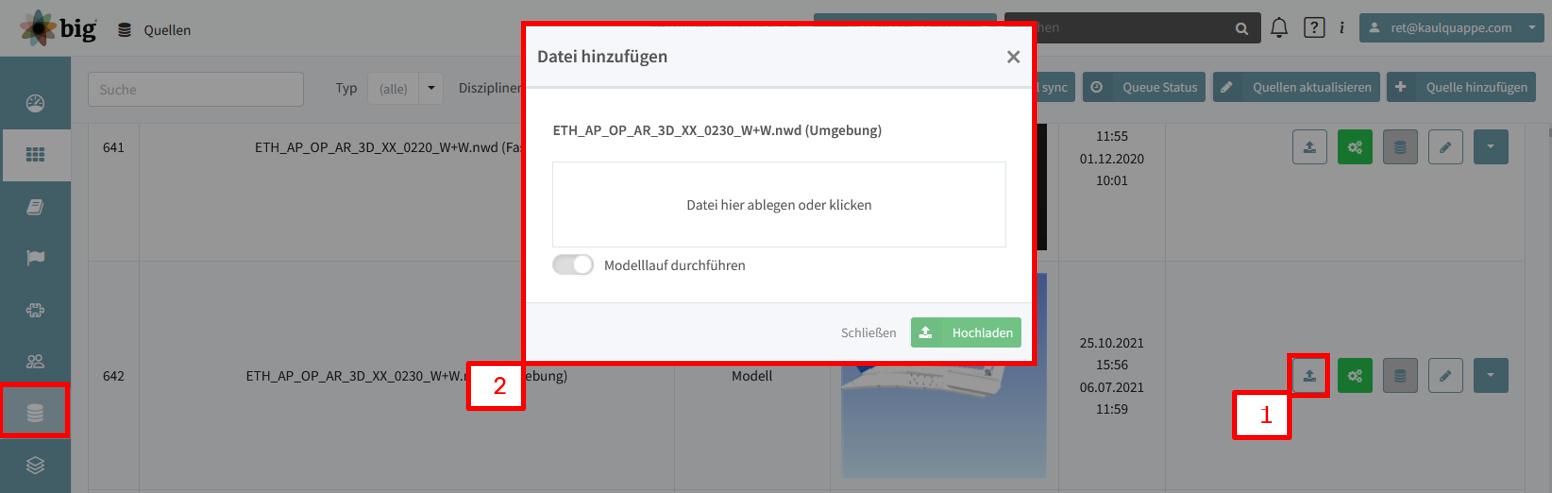Viewport: 1552px width, 493px height.
Task: Click row number 641 cell
Action: coord(113,149)
